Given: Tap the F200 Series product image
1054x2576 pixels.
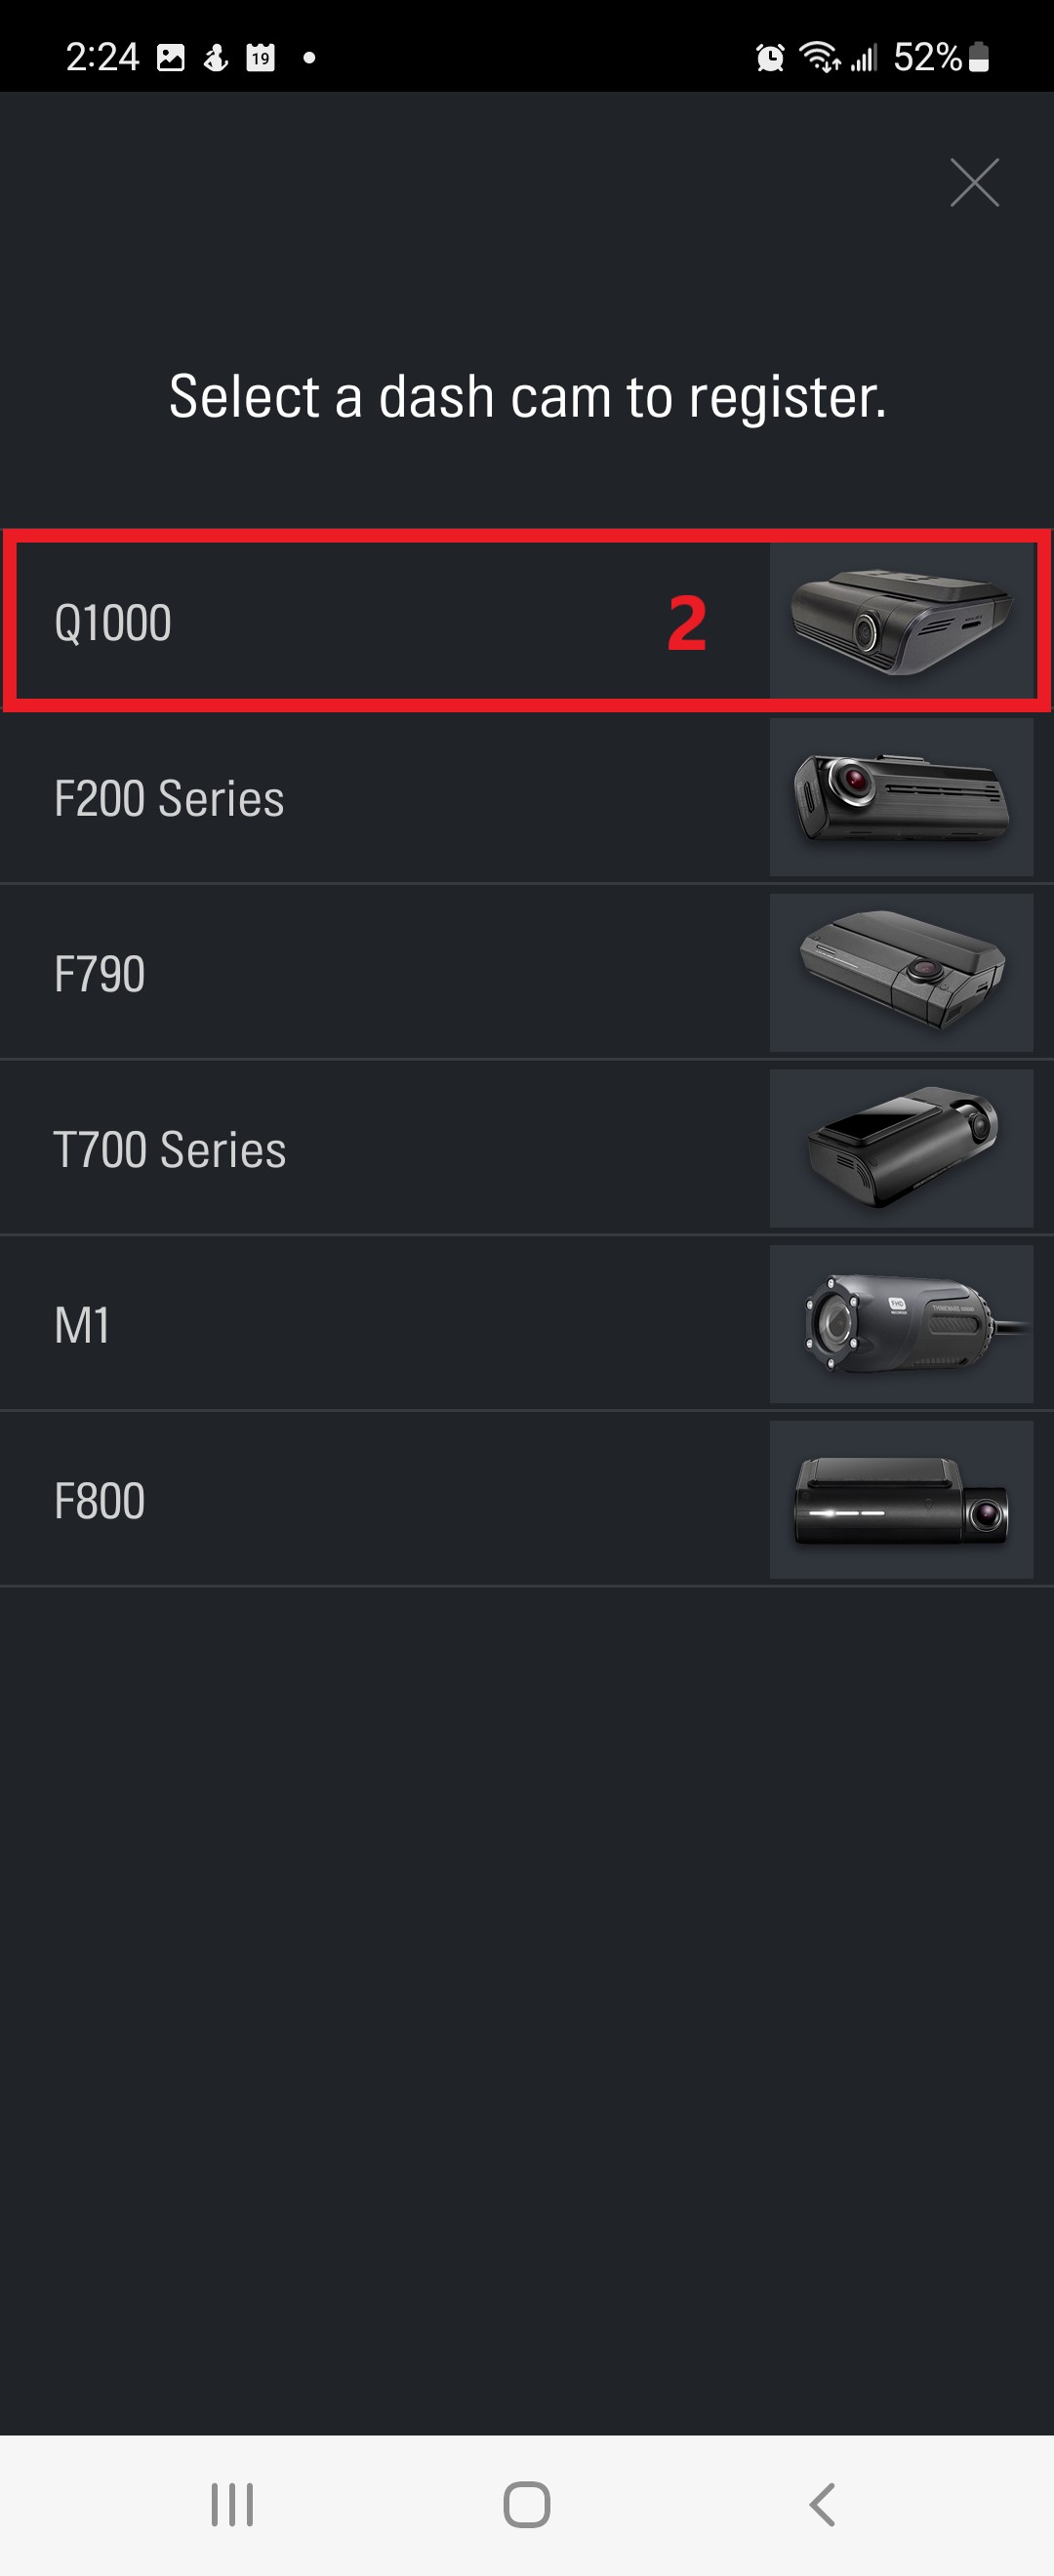Looking at the screenshot, I should point(901,797).
